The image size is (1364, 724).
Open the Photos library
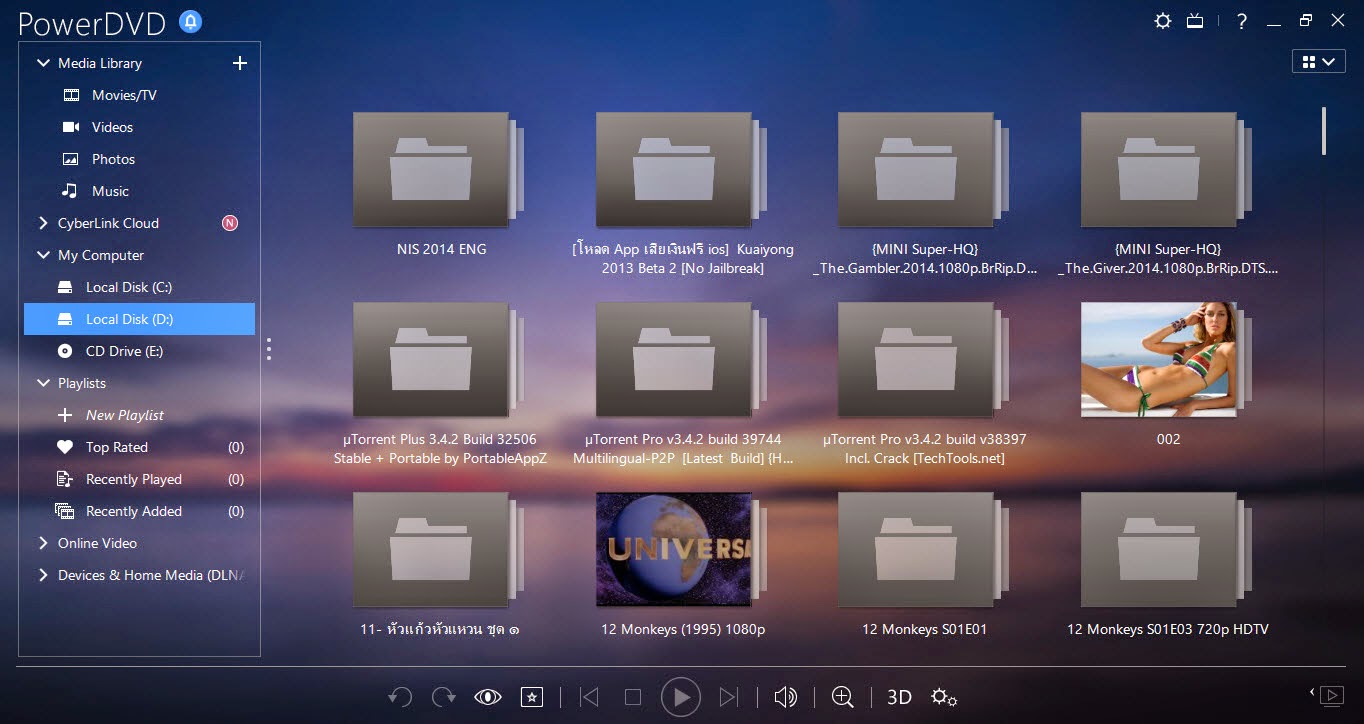(113, 159)
